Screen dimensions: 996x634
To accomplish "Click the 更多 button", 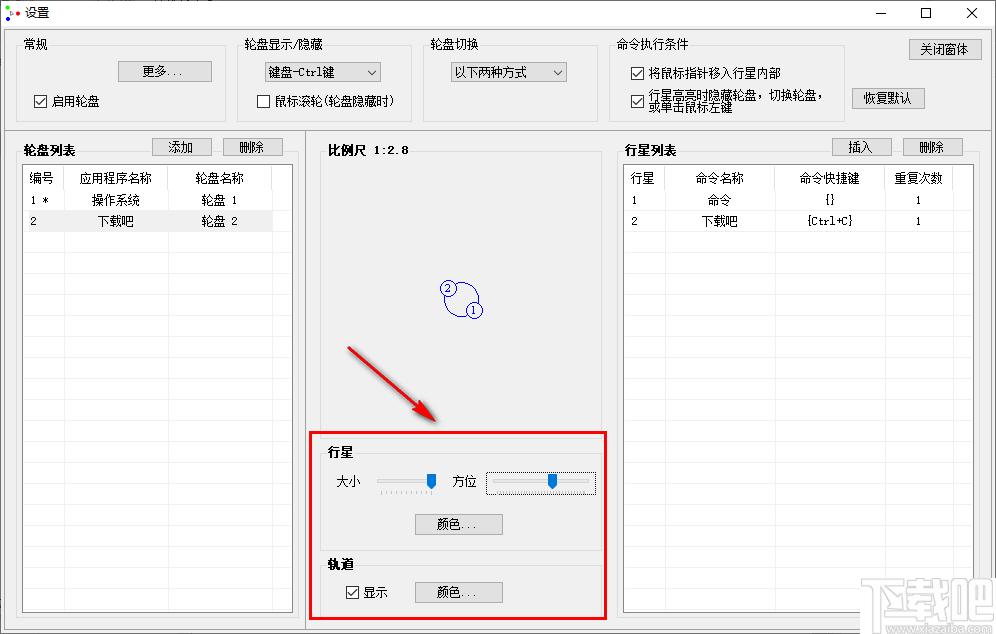I will point(164,71).
